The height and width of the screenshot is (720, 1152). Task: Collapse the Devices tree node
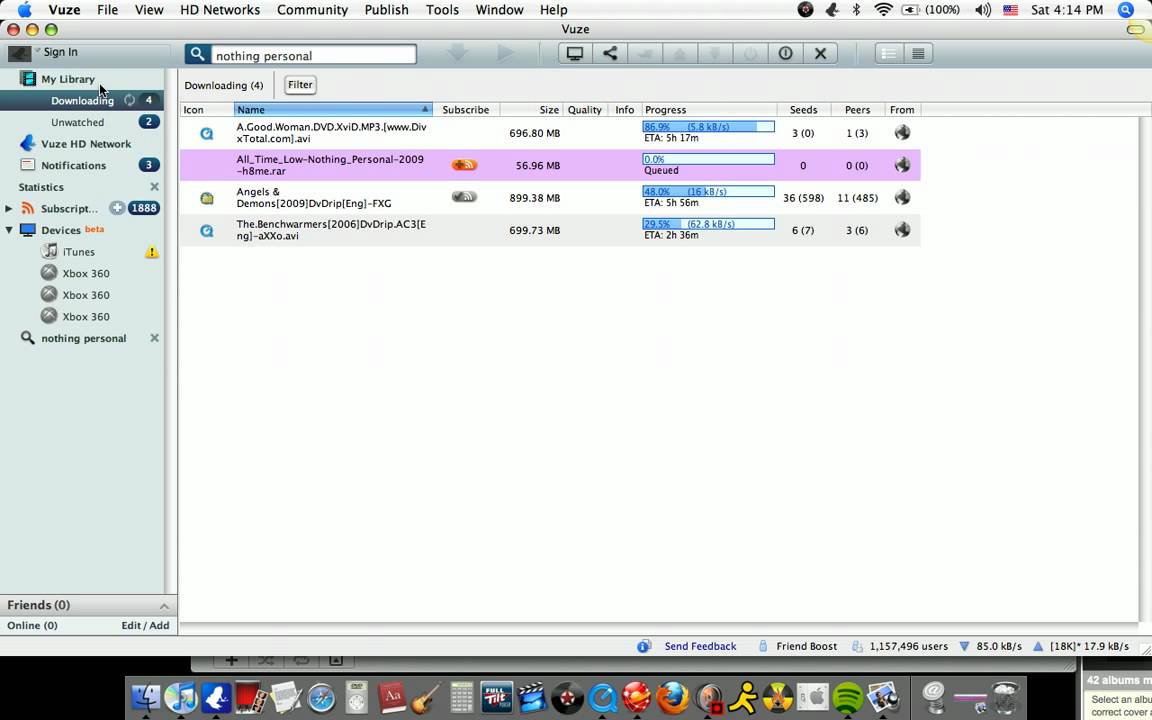pos(9,230)
